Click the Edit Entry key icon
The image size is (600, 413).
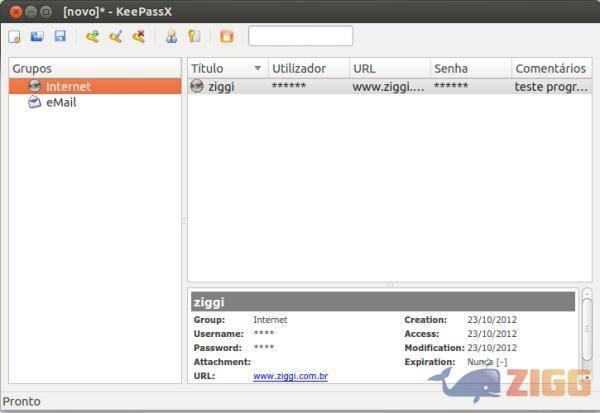[115, 37]
